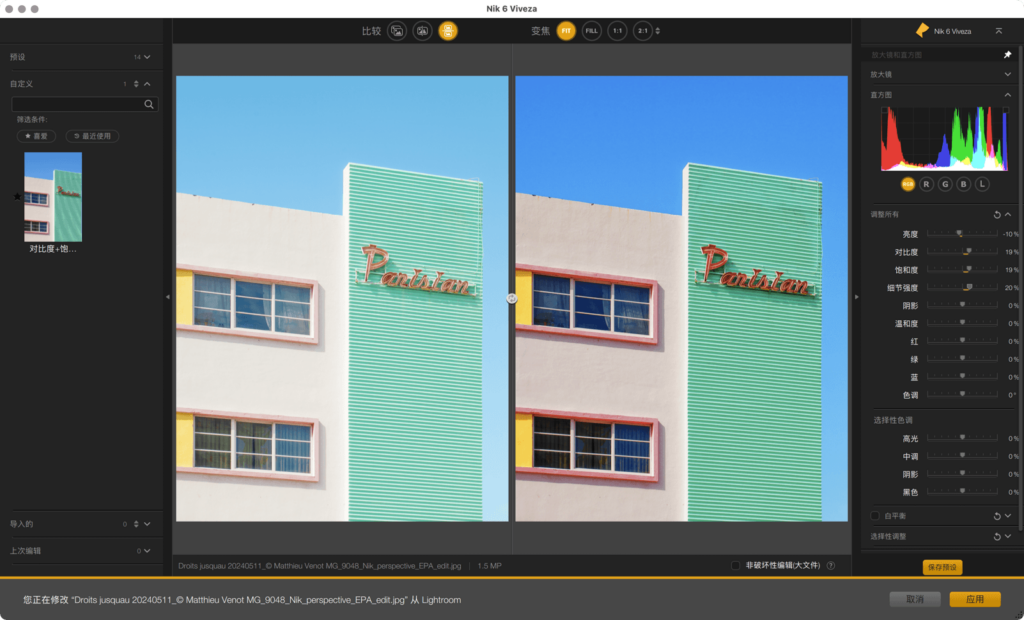This screenshot has width=1024, height=620.
Task: Toggle 最近使用 recent filter
Action: click(x=92, y=136)
